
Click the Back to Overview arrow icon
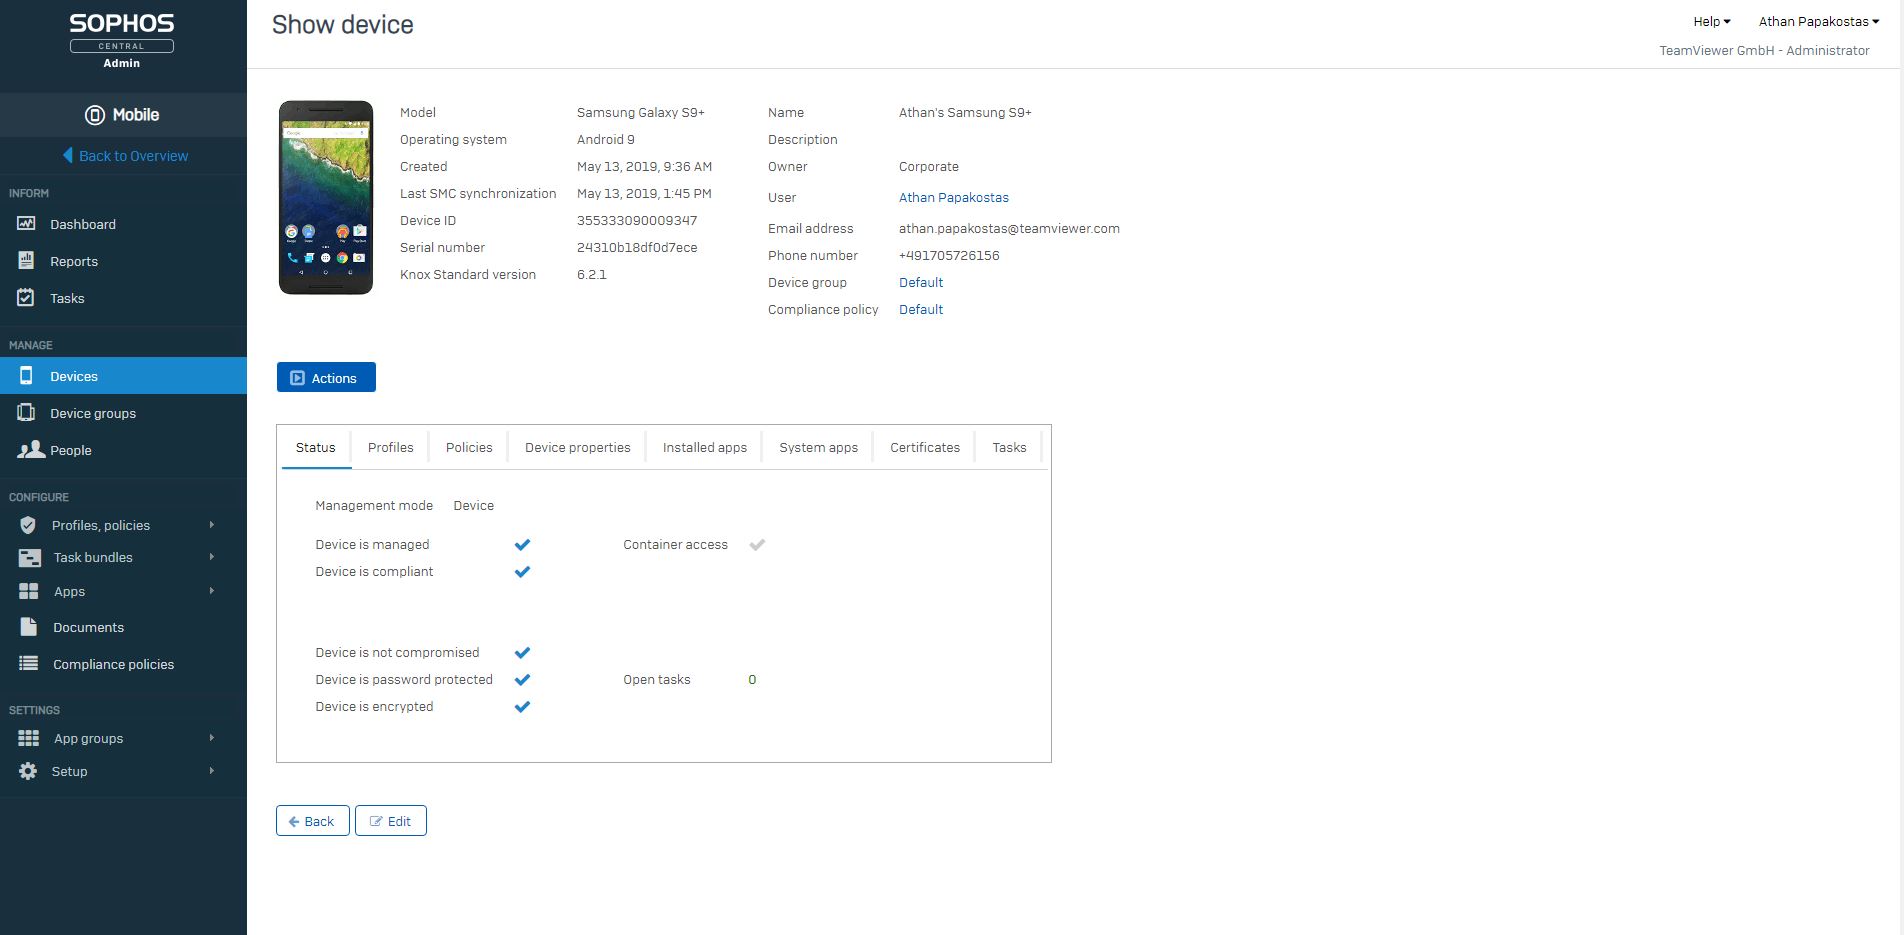click(x=68, y=155)
